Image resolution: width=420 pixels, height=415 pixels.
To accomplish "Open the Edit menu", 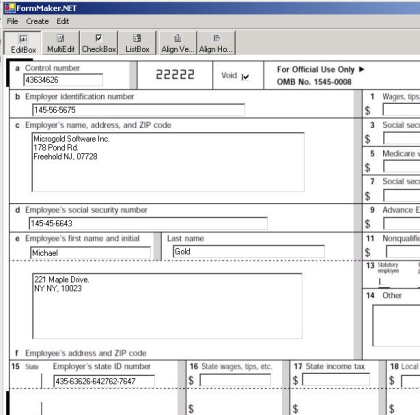I will pyautogui.click(x=62, y=21).
